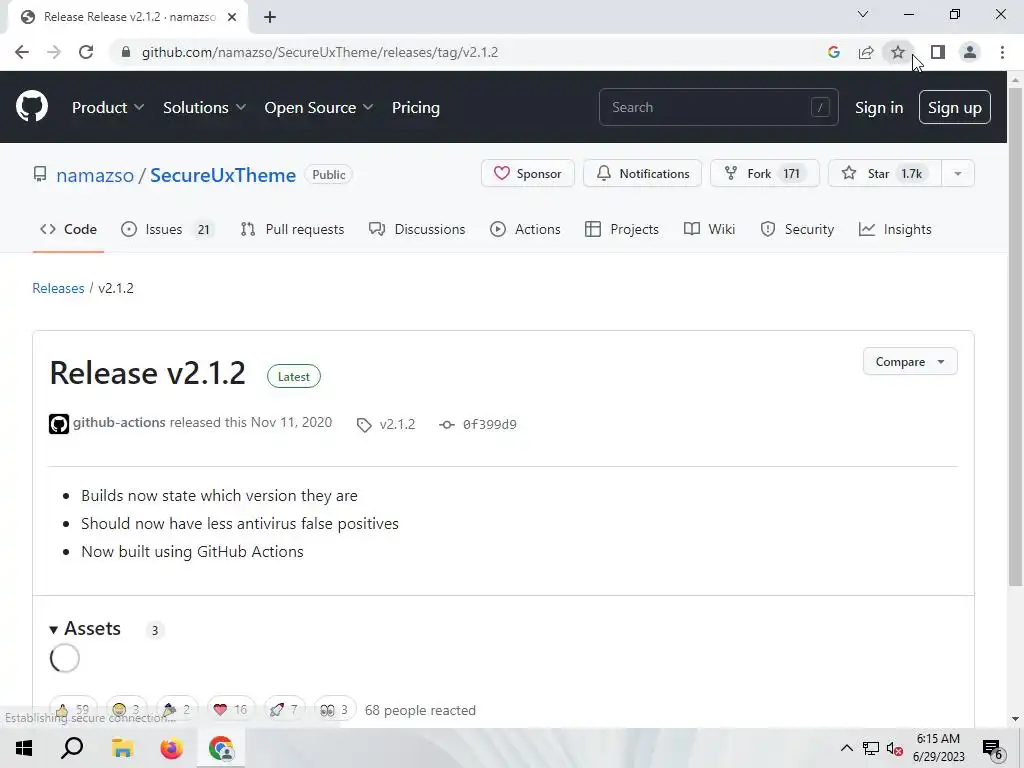Open the dropdown next to Star
Image resolution: width=1024 pixels, height=768 pixels.
pos(958,174)
